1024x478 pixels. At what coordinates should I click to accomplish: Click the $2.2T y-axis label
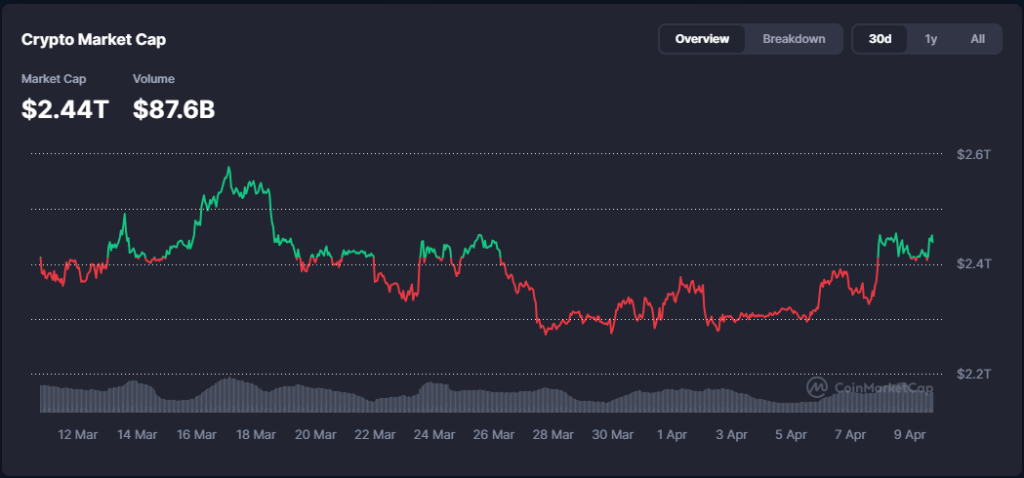tap(973, 374)
